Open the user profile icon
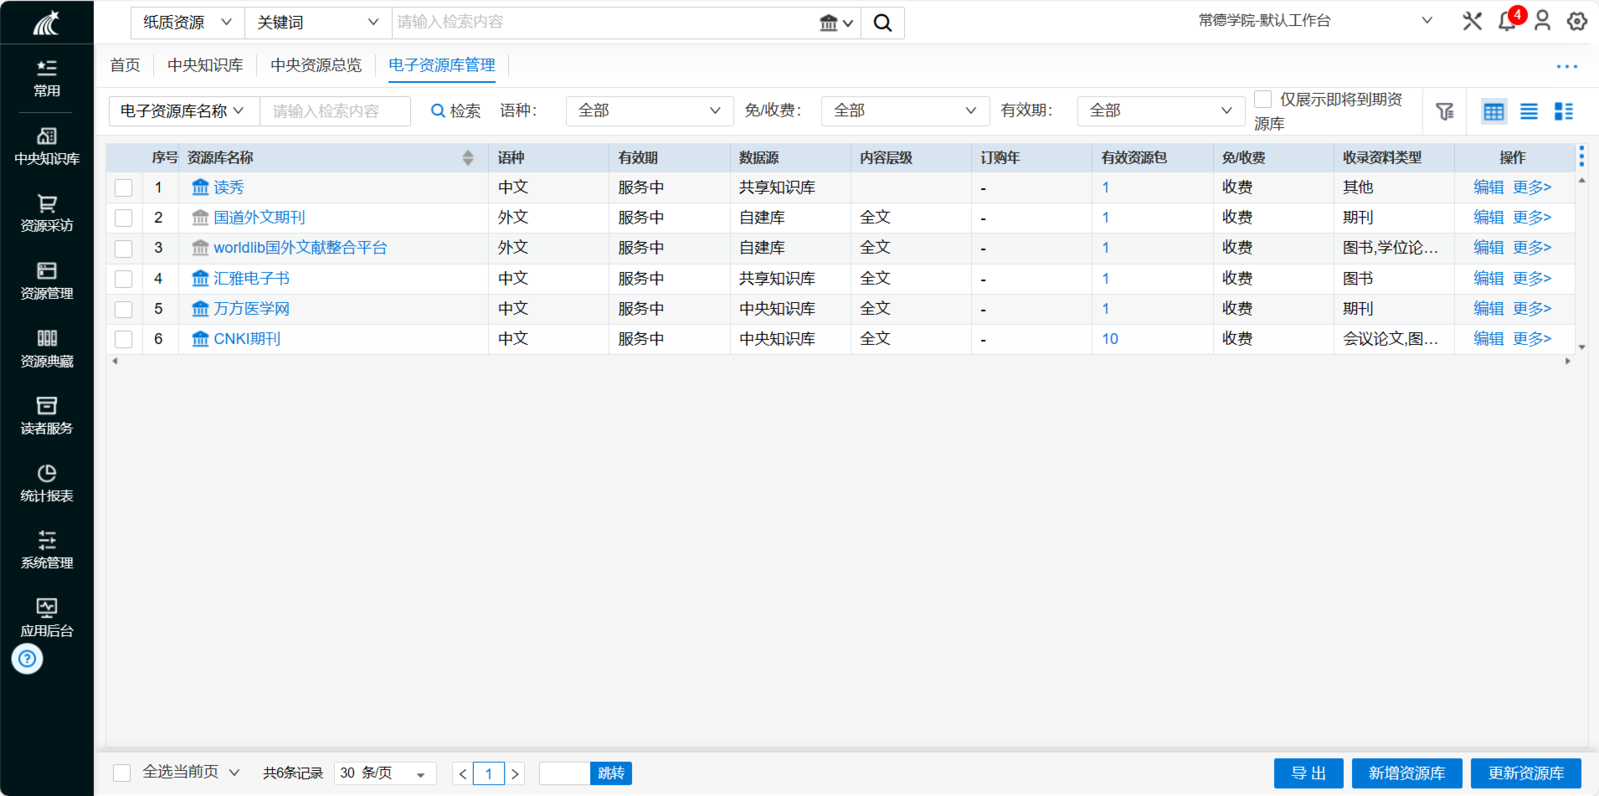The image size is (1599, 796). [1542, 21]
